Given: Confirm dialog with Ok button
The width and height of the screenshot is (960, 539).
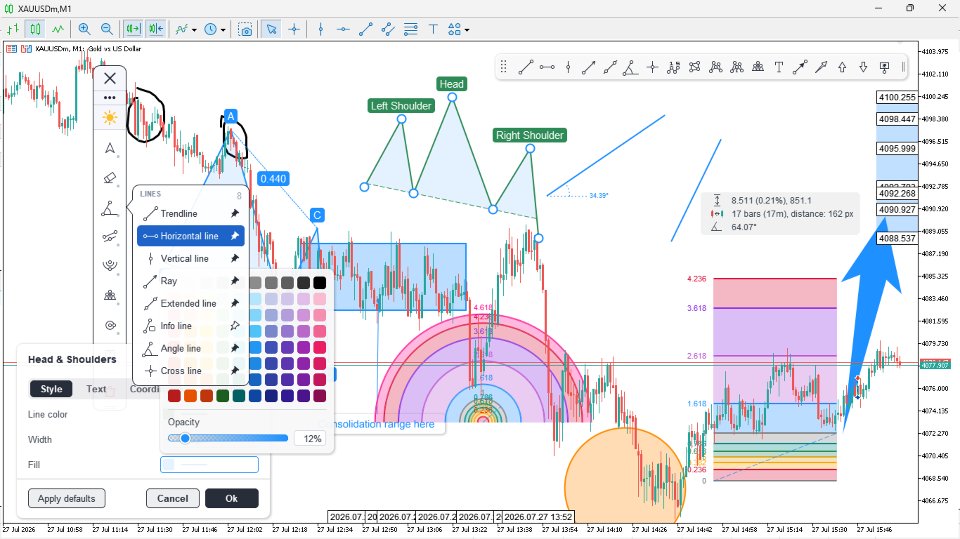Looking at the screenshot, I should pos(231,499).
